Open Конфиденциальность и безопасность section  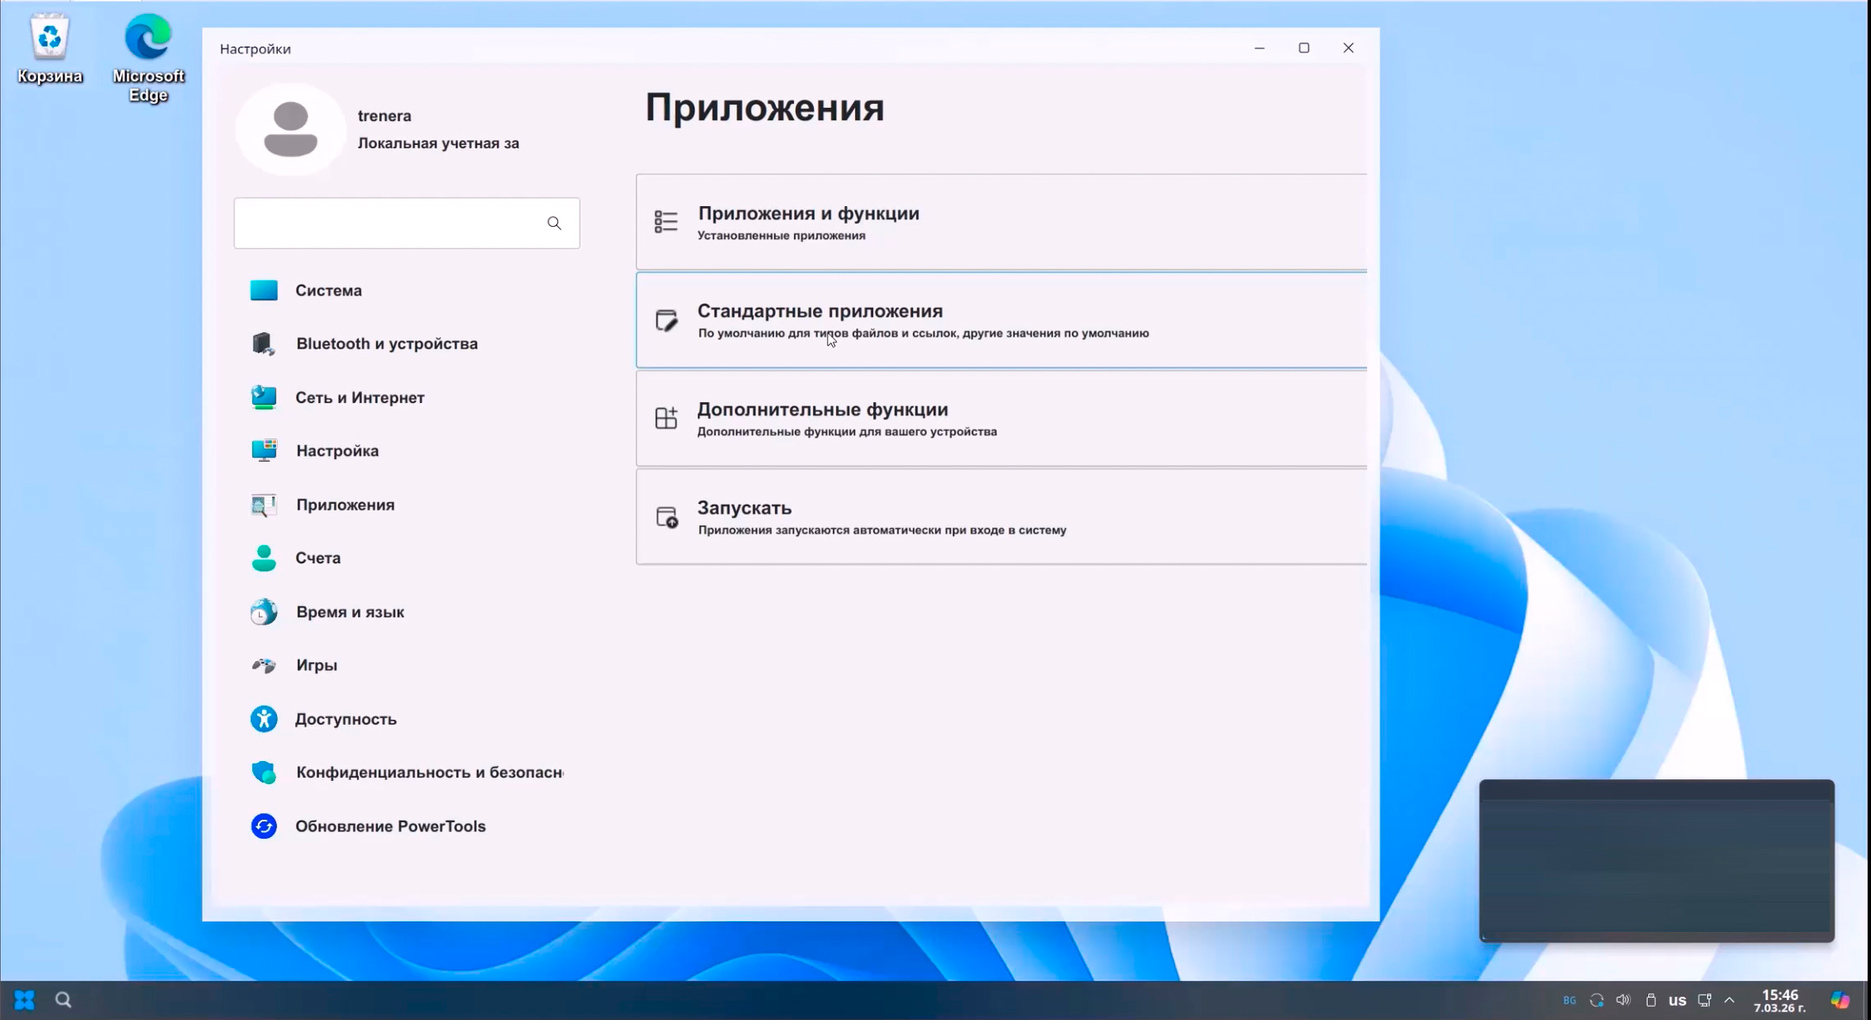[x=428, y=772]
